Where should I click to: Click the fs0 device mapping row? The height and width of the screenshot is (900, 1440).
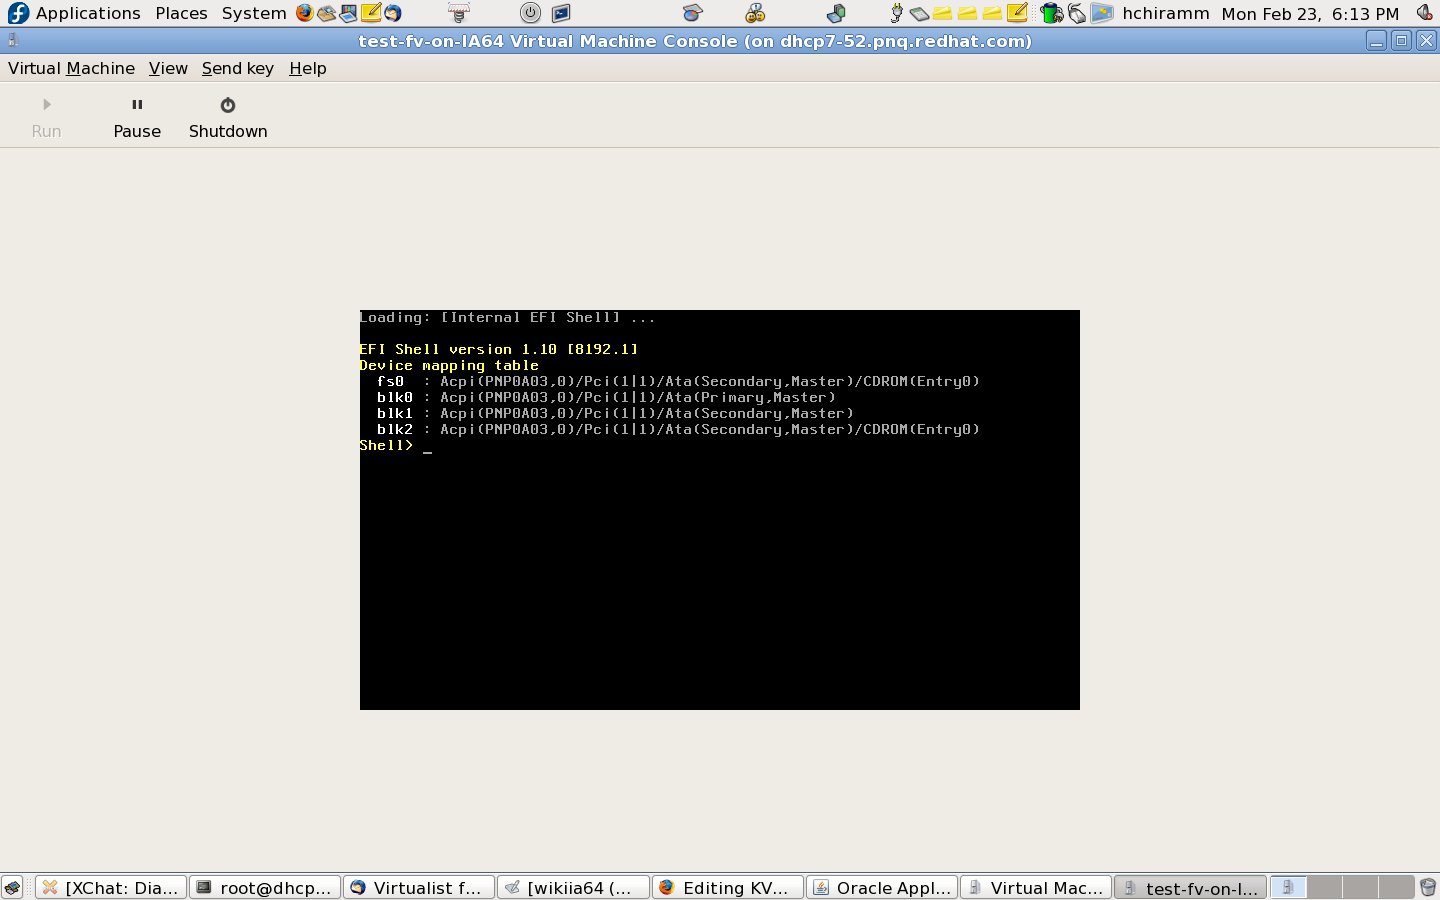[678, 381]
